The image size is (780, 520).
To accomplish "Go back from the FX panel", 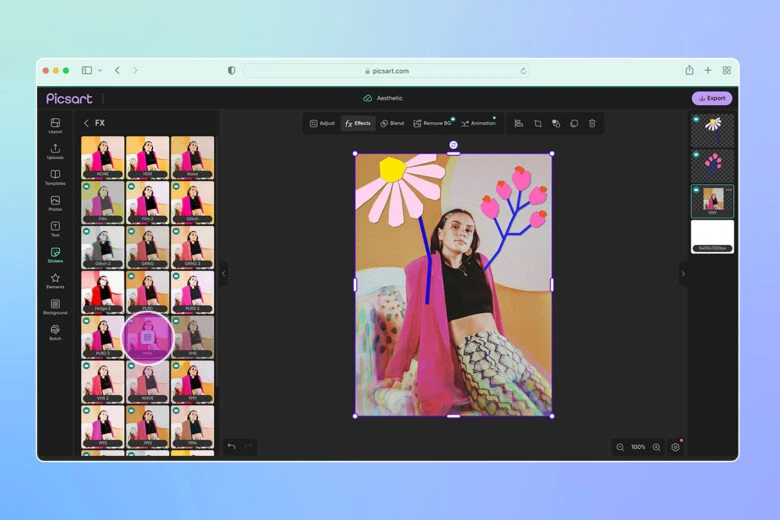I will coord(86,123).
